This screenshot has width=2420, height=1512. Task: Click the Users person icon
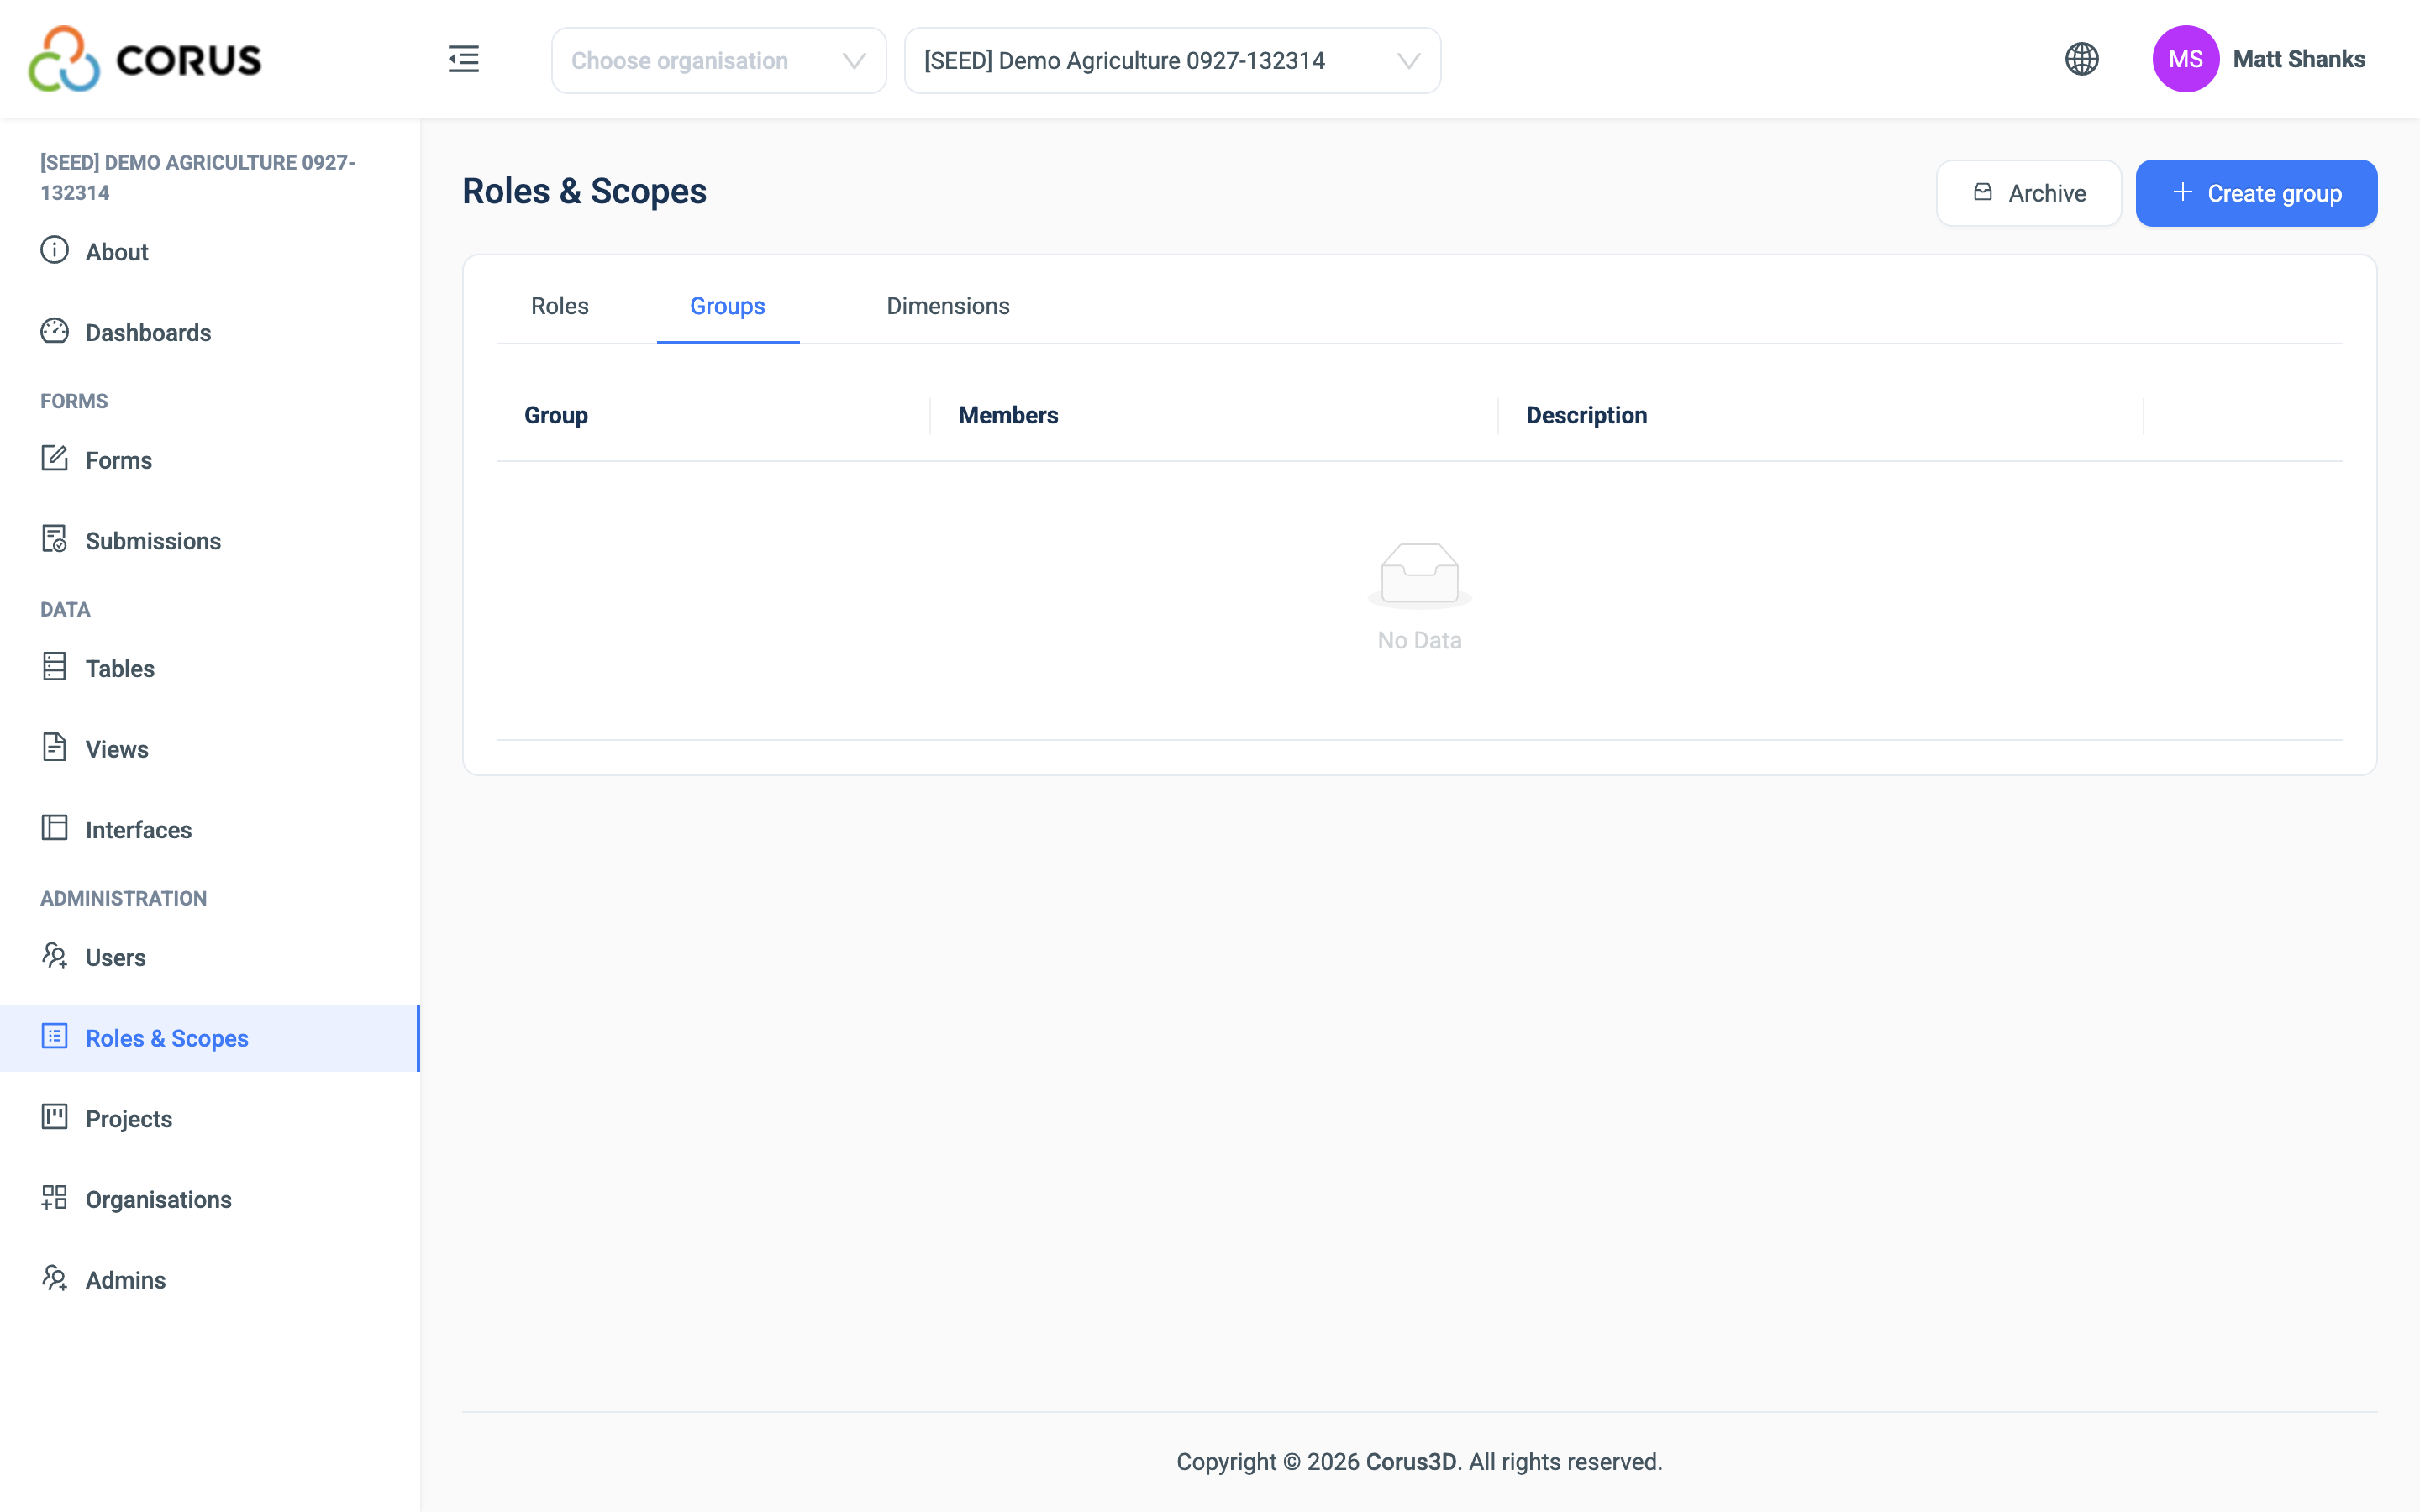point(55,956)
